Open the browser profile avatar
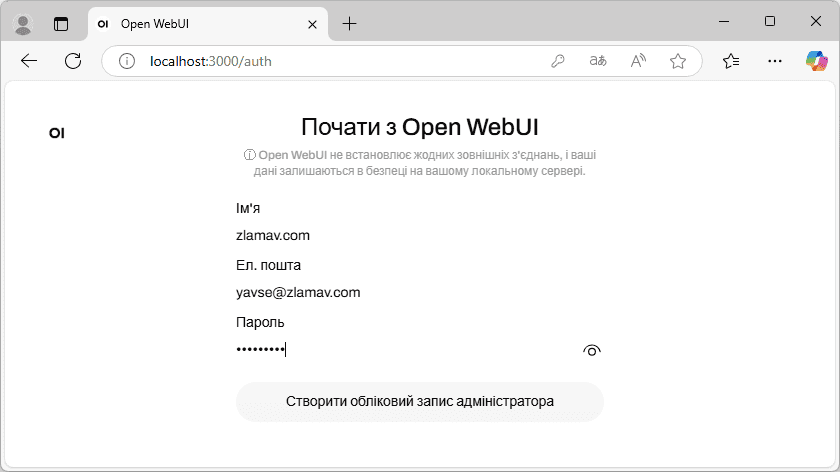 pos(23,23)
